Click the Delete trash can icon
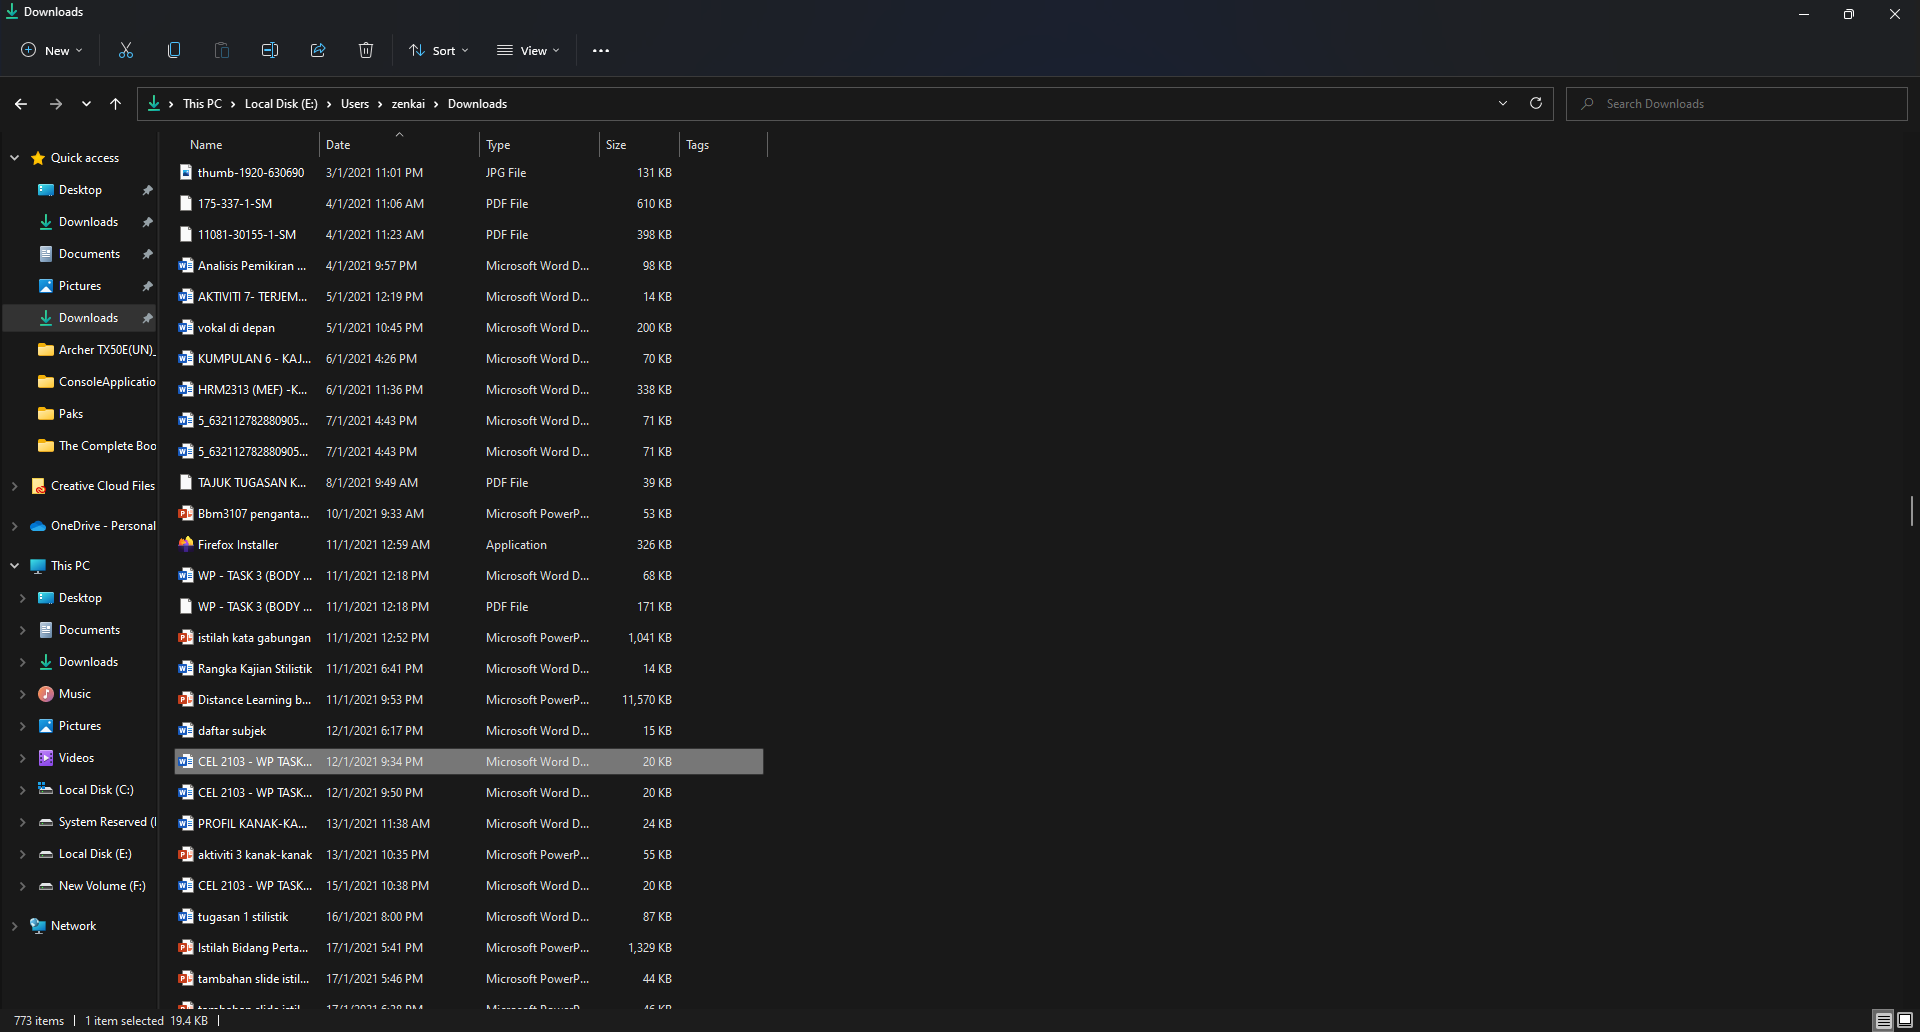1920x1032 pixels. [366, 50]
